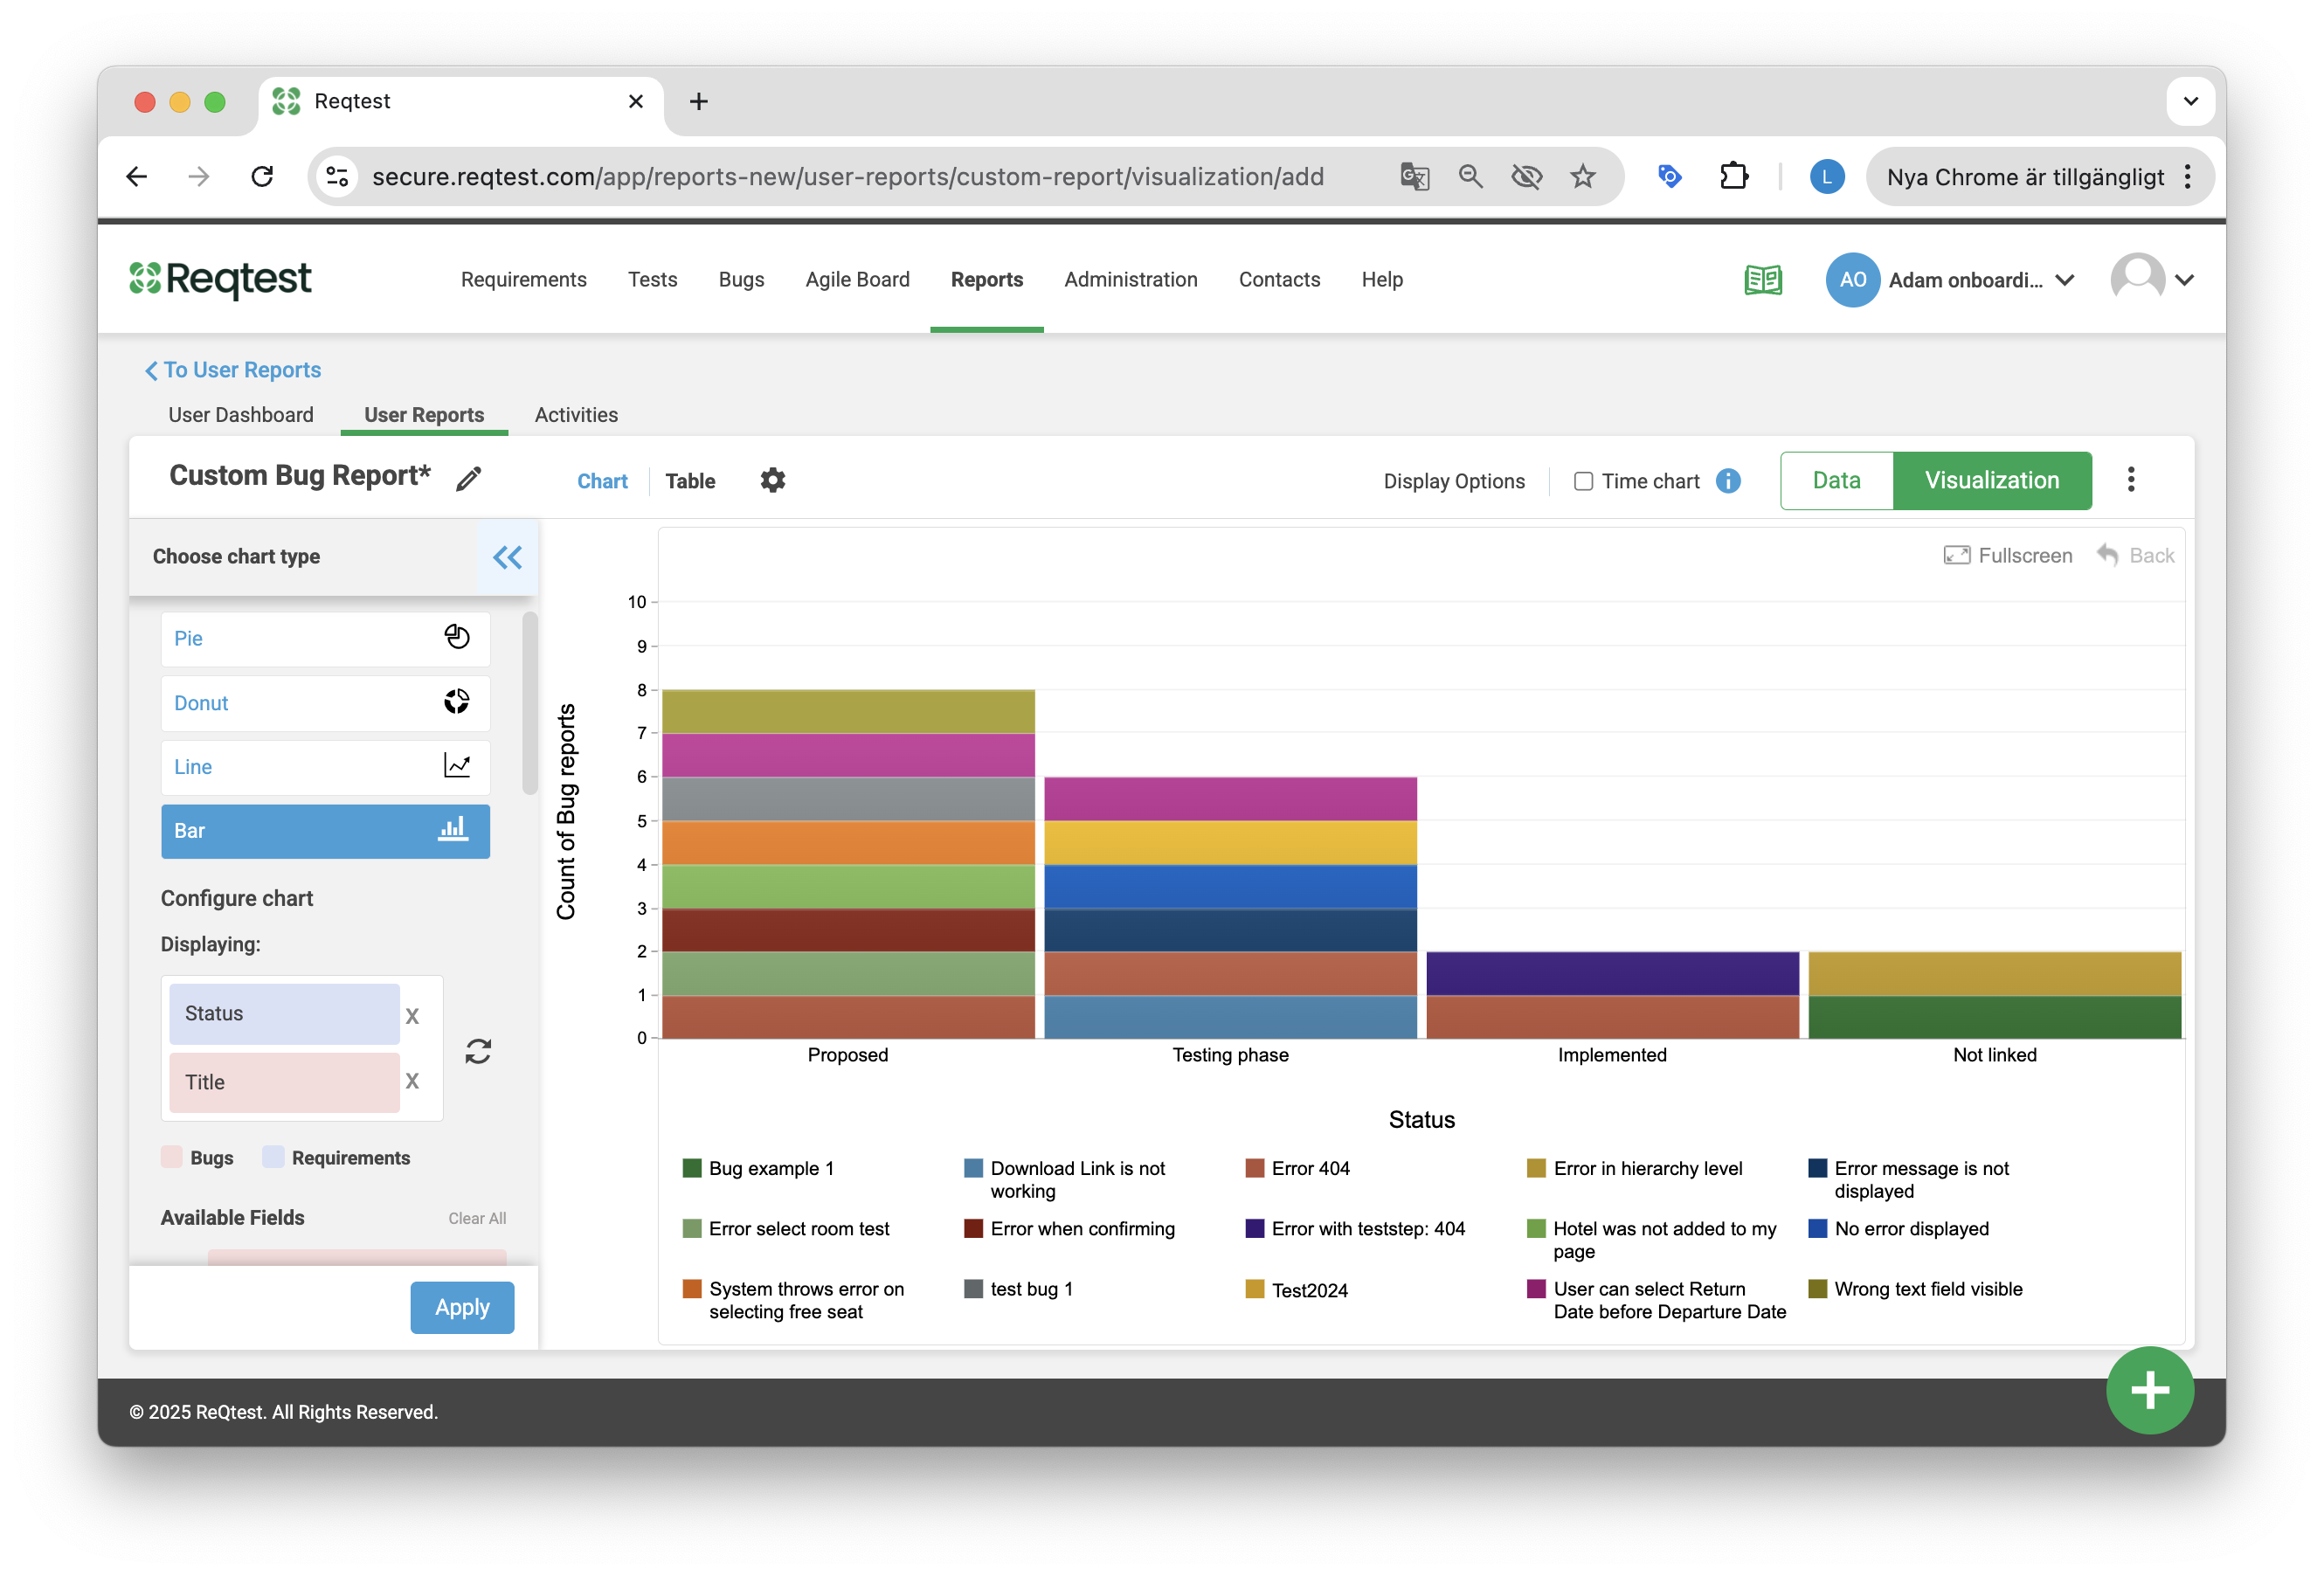Screen dimensions: 2324x1576
Task: Remove the Status field
Action: (x=412, y=1016)
